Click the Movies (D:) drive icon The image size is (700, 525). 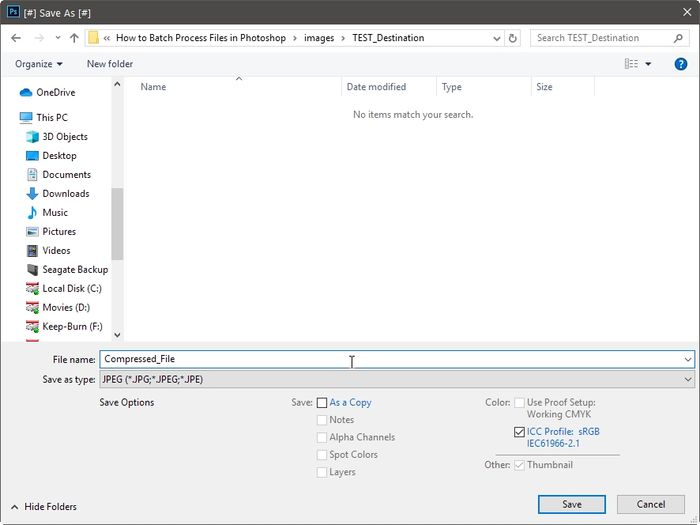(x=32, y=308)
